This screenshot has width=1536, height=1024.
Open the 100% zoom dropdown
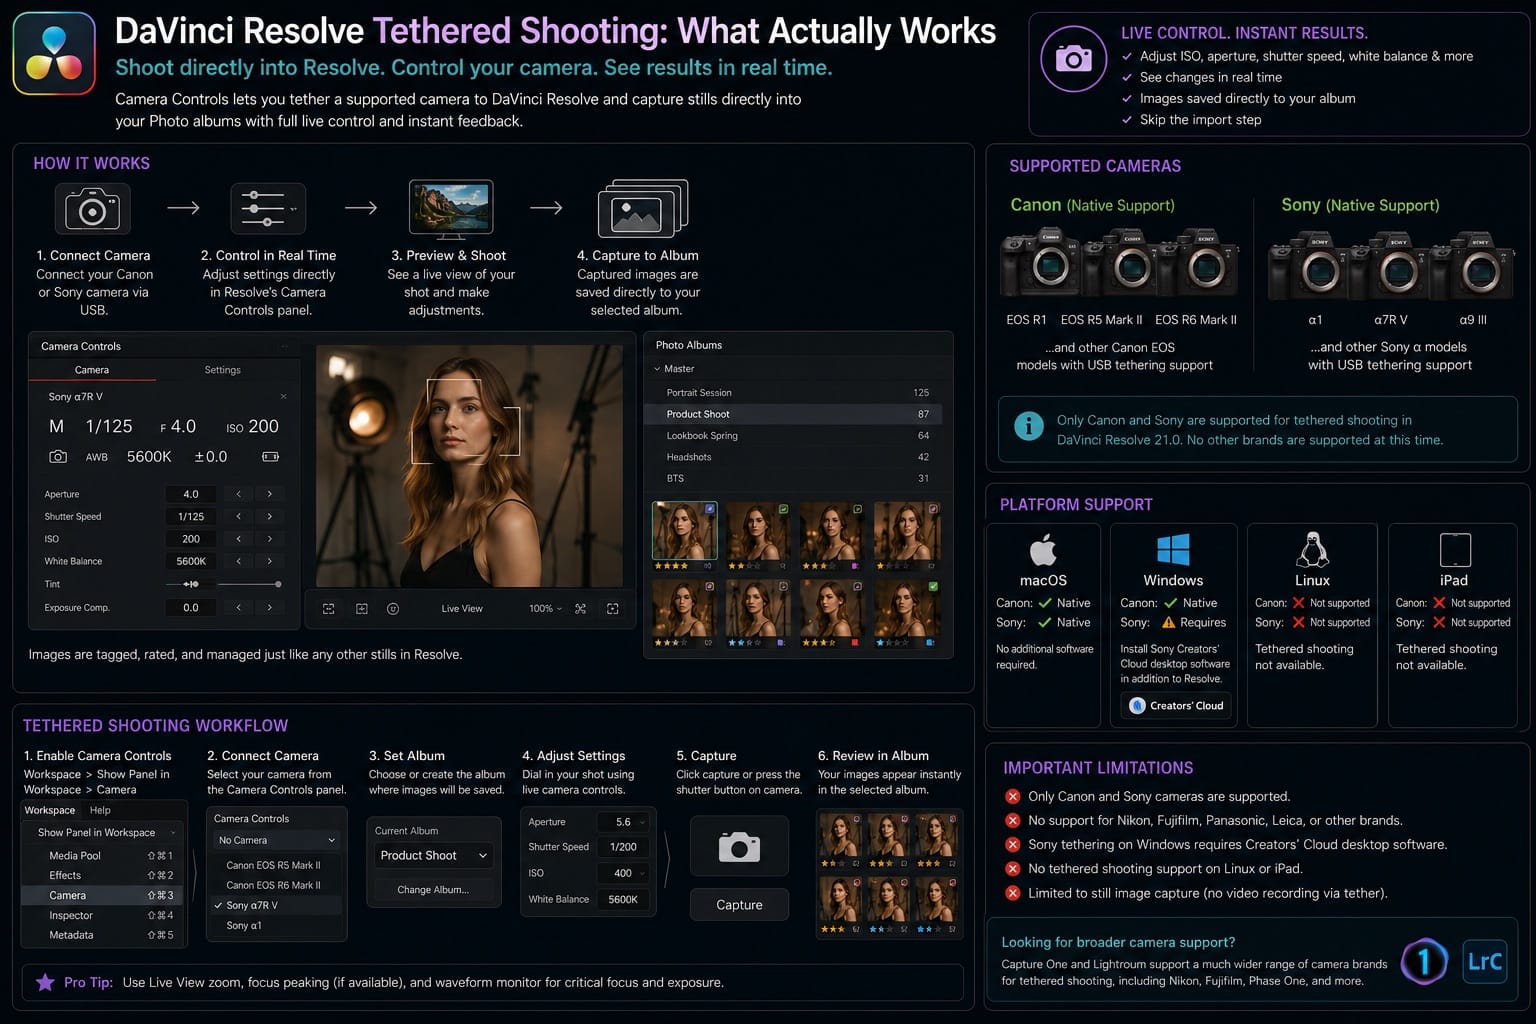tap(545, 608)
